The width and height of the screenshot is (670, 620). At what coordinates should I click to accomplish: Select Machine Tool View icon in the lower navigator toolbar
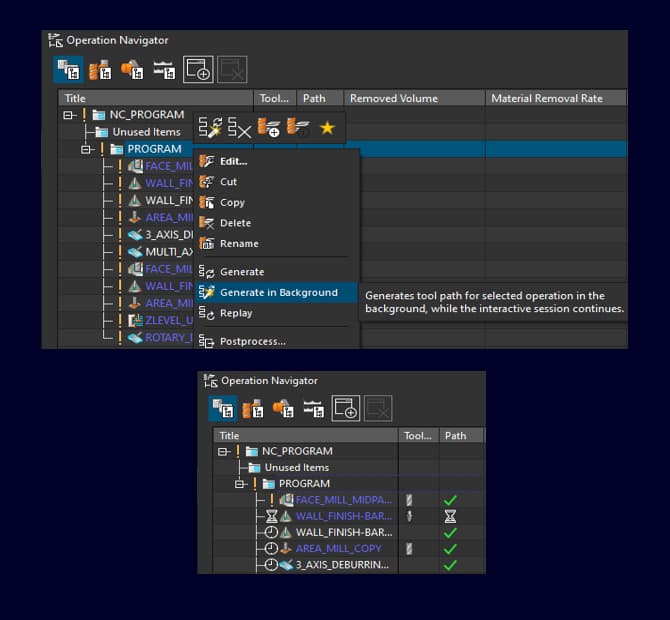point(253,407)
